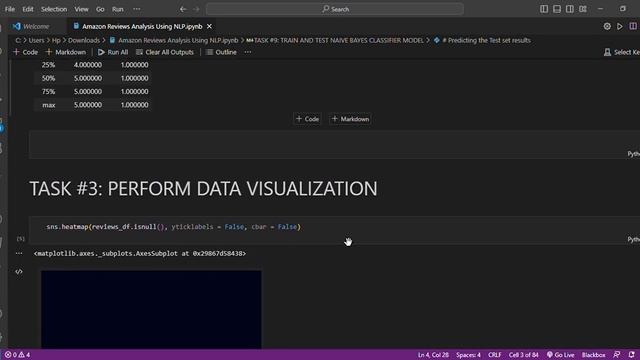Toggle the bottom panel layout icon
Image resolution: width=640 pixels, height=360 pixels.
557,9
